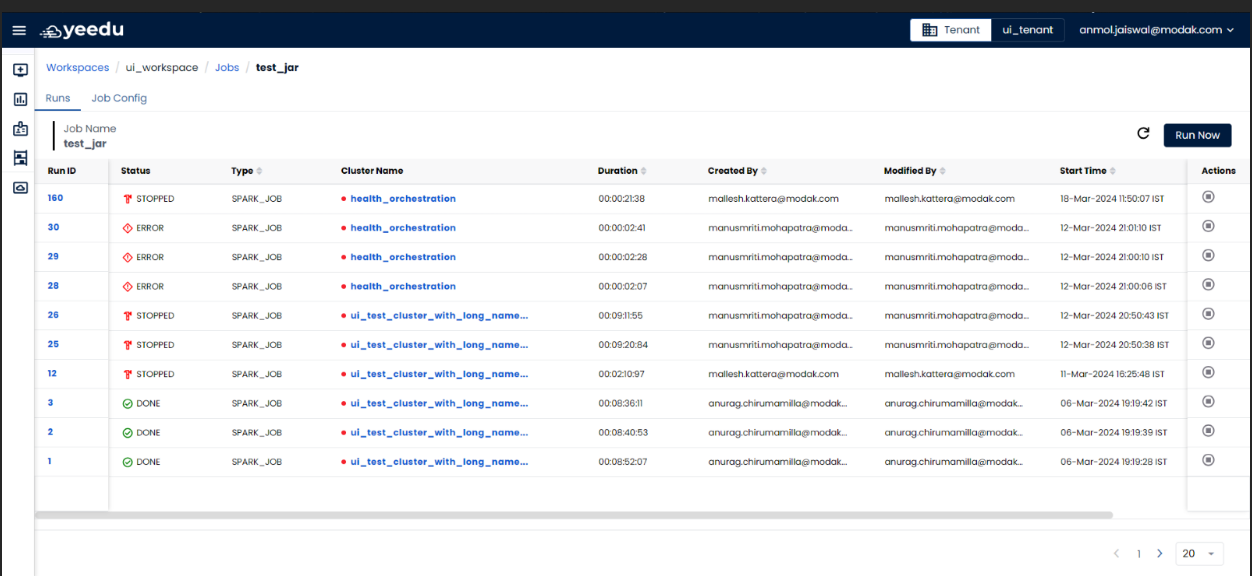Click start time 11-Mar-2024 16:25:48 IST

(1112, 374)
